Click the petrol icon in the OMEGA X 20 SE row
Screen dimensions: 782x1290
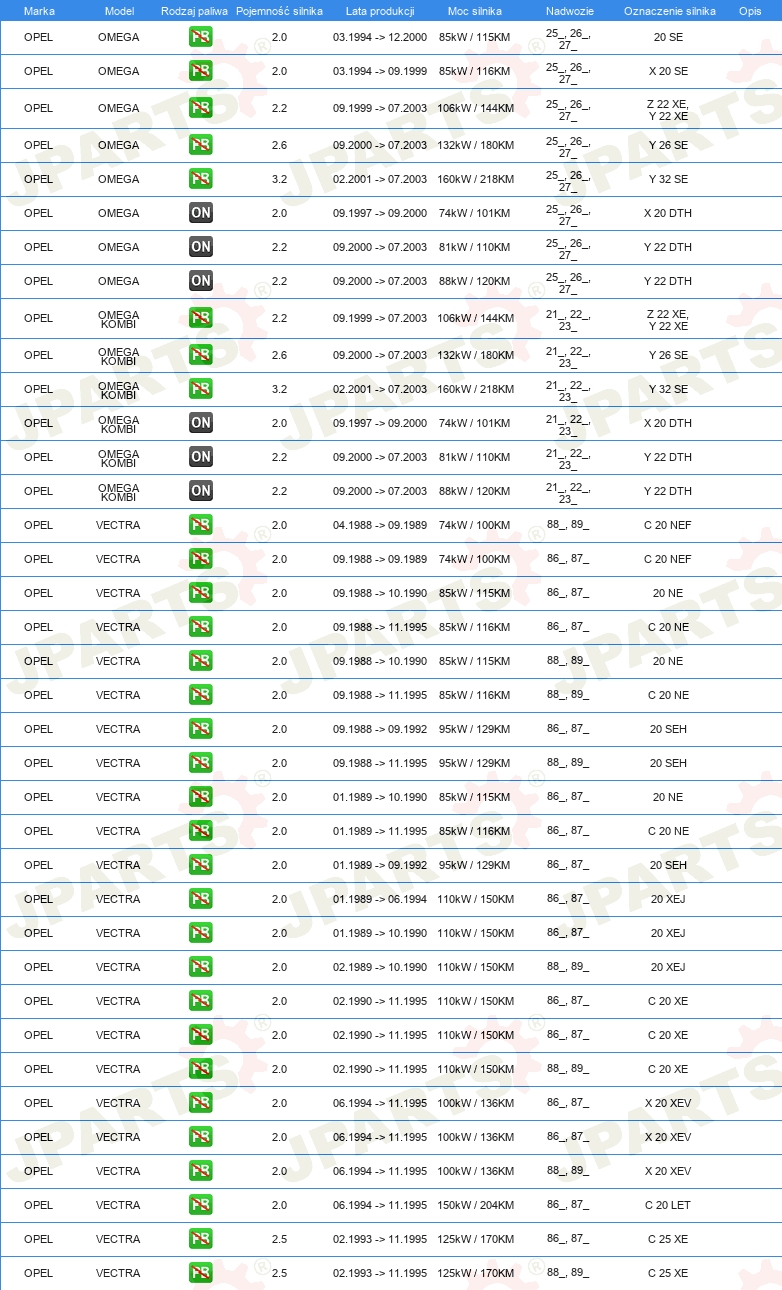tap(201, 71)
